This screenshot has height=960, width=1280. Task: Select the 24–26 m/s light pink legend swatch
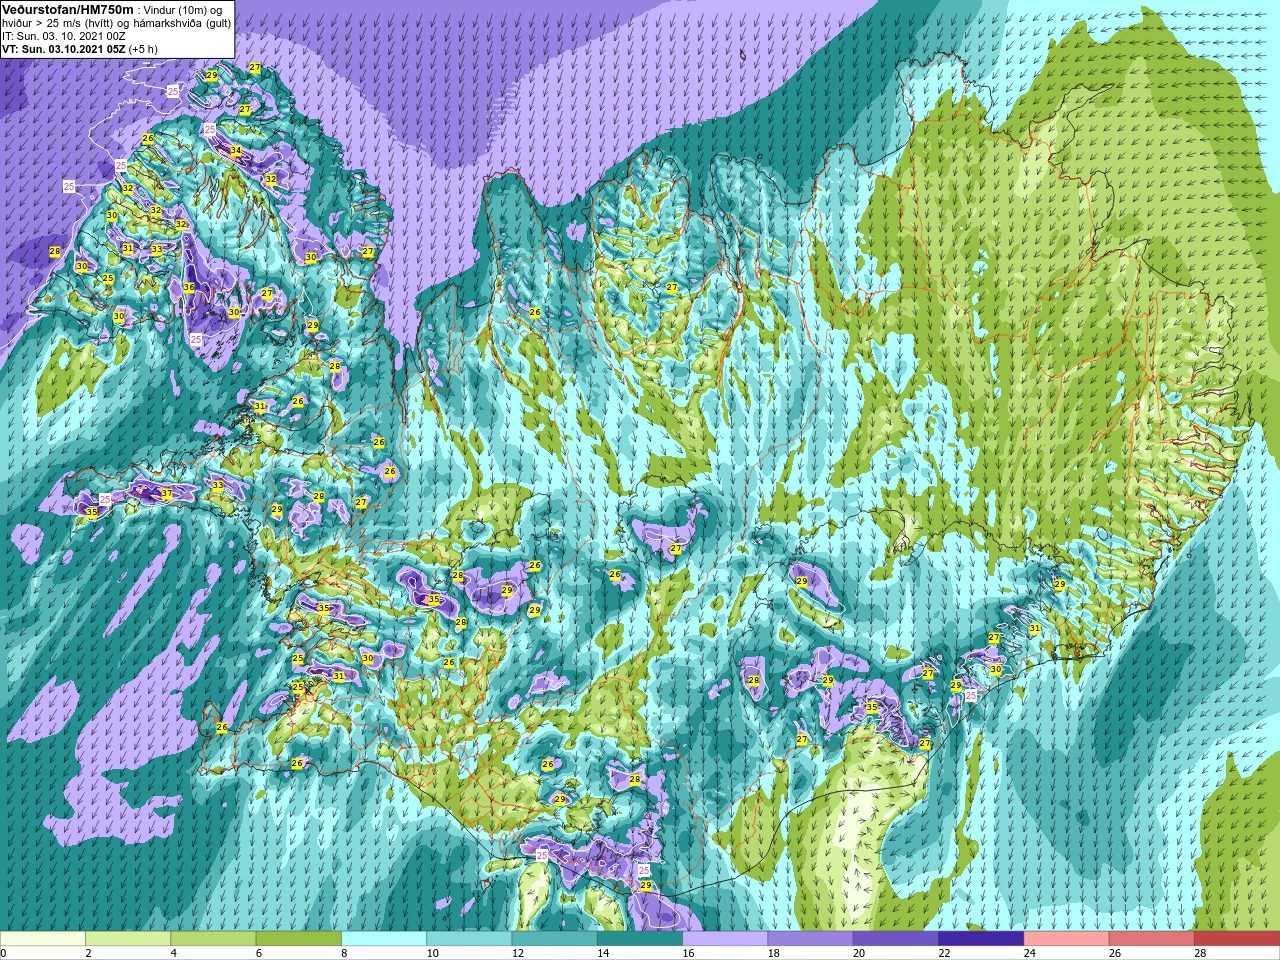click(x=1067, y=939)
